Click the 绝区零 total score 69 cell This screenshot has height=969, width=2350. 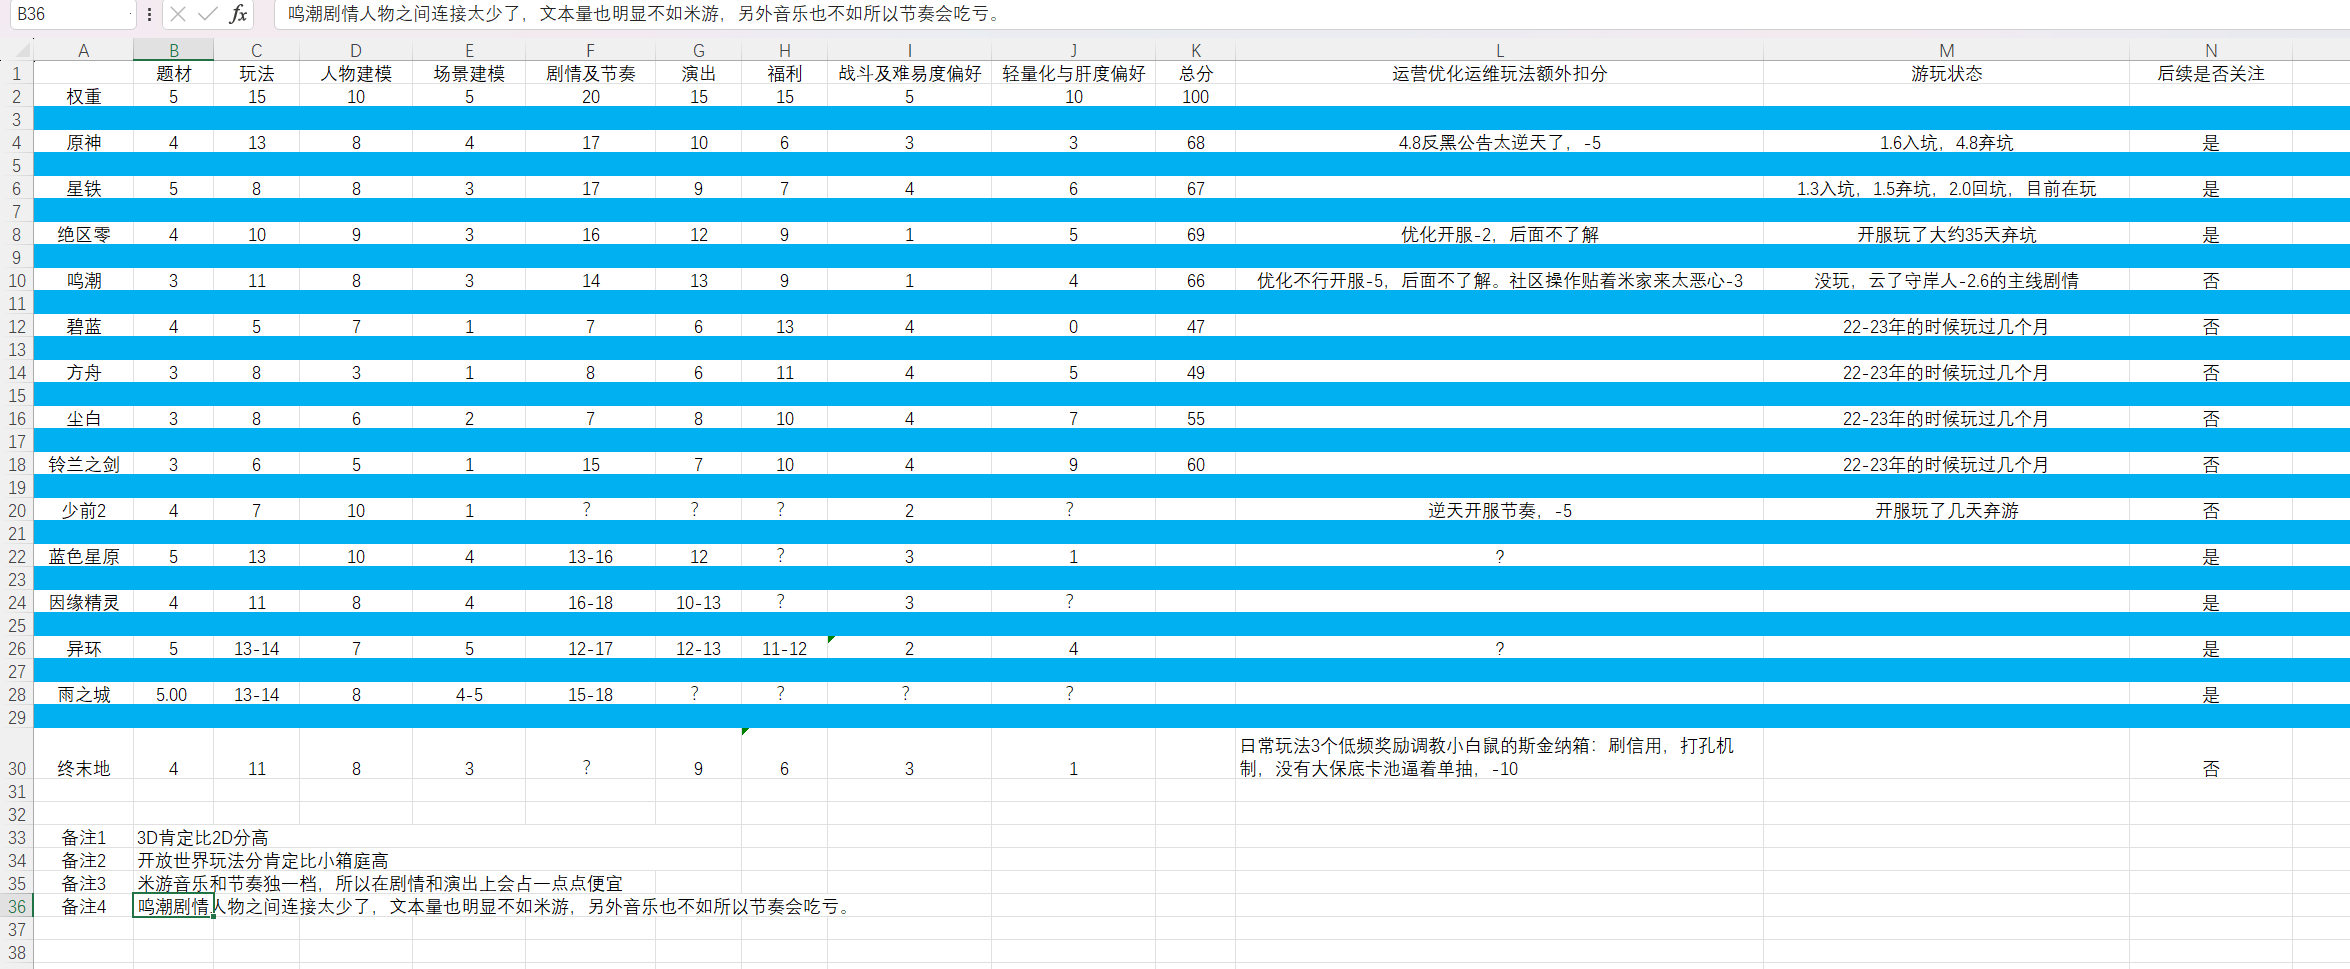pyautogui.click(x=1195, y=235)
